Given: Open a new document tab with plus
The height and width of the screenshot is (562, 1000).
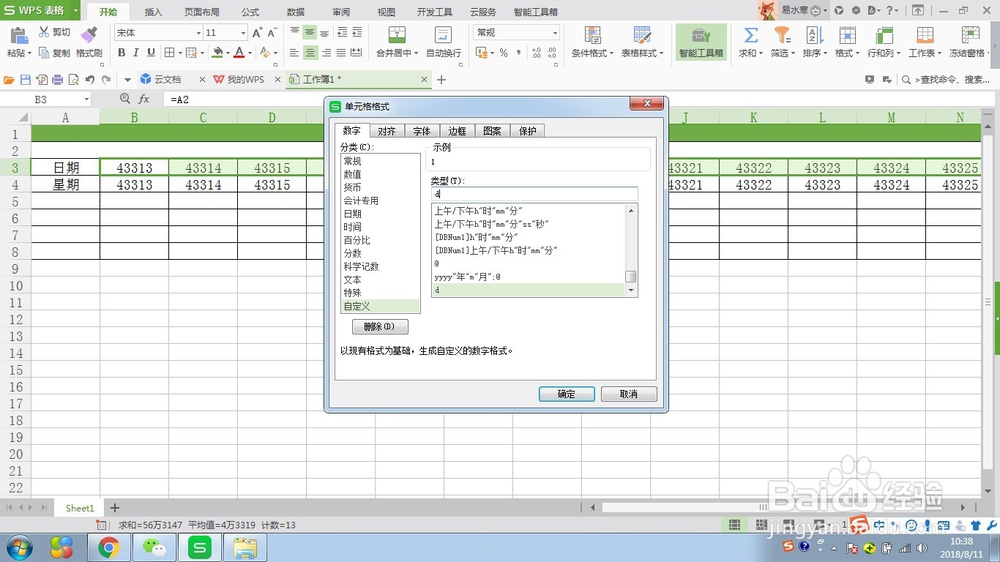Looking at the screenshot, I should (x=441, y=80).
